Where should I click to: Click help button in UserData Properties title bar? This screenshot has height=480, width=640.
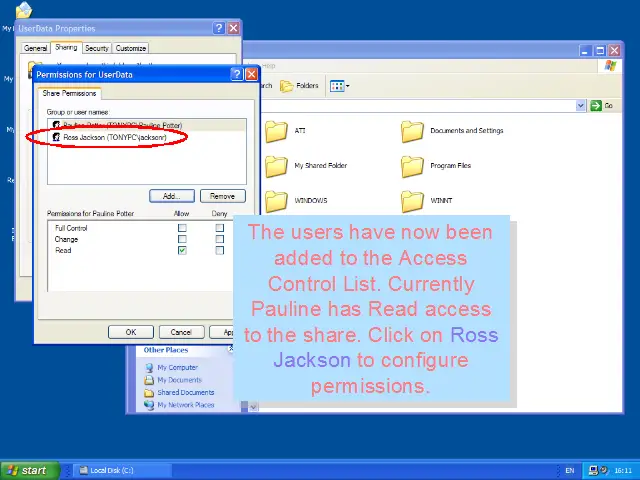(219, 28)
